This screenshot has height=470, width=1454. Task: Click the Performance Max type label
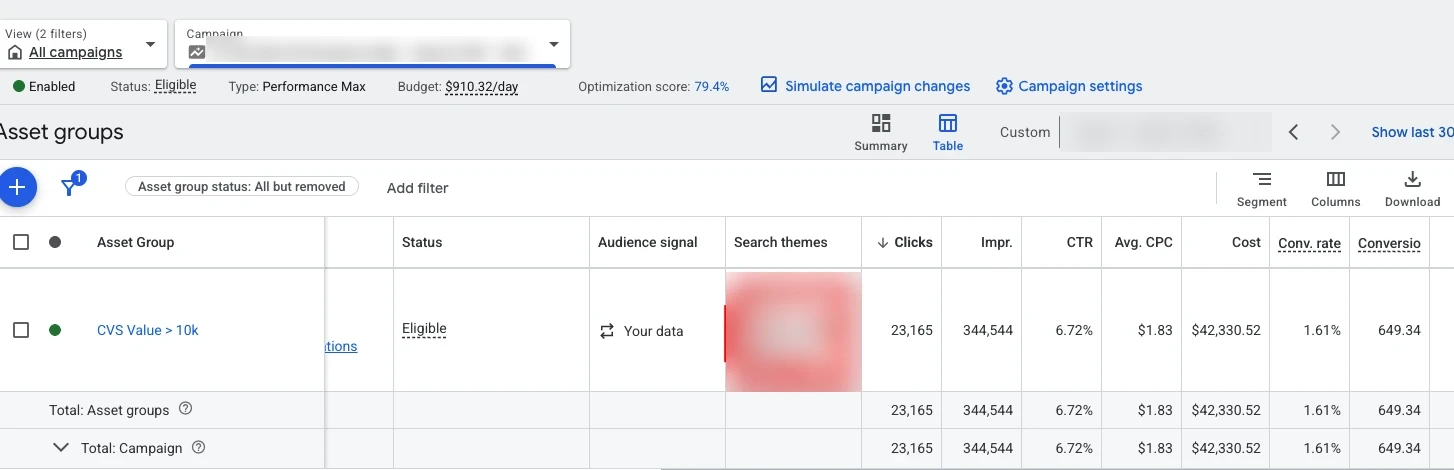(314, 87)
